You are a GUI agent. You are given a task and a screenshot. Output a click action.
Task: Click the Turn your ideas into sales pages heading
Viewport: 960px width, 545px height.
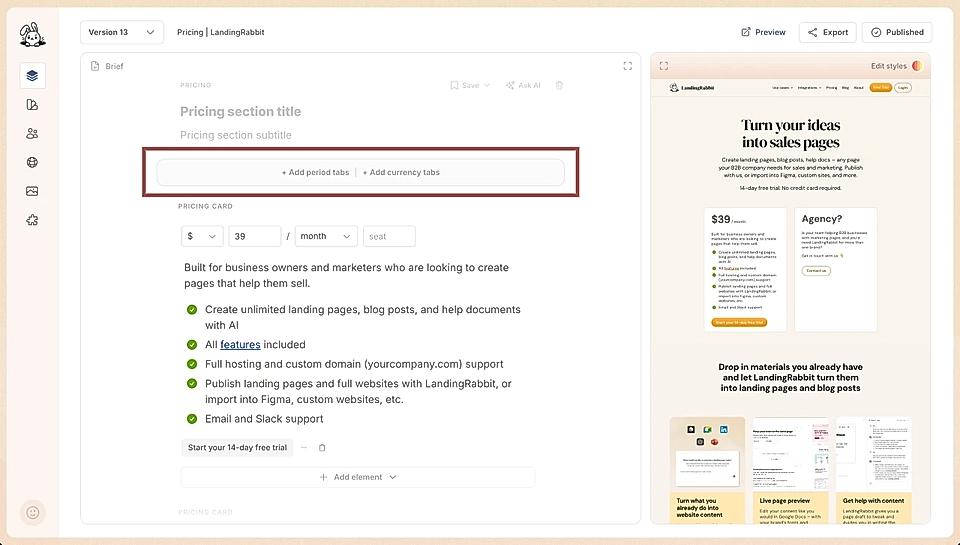(790, 133)
